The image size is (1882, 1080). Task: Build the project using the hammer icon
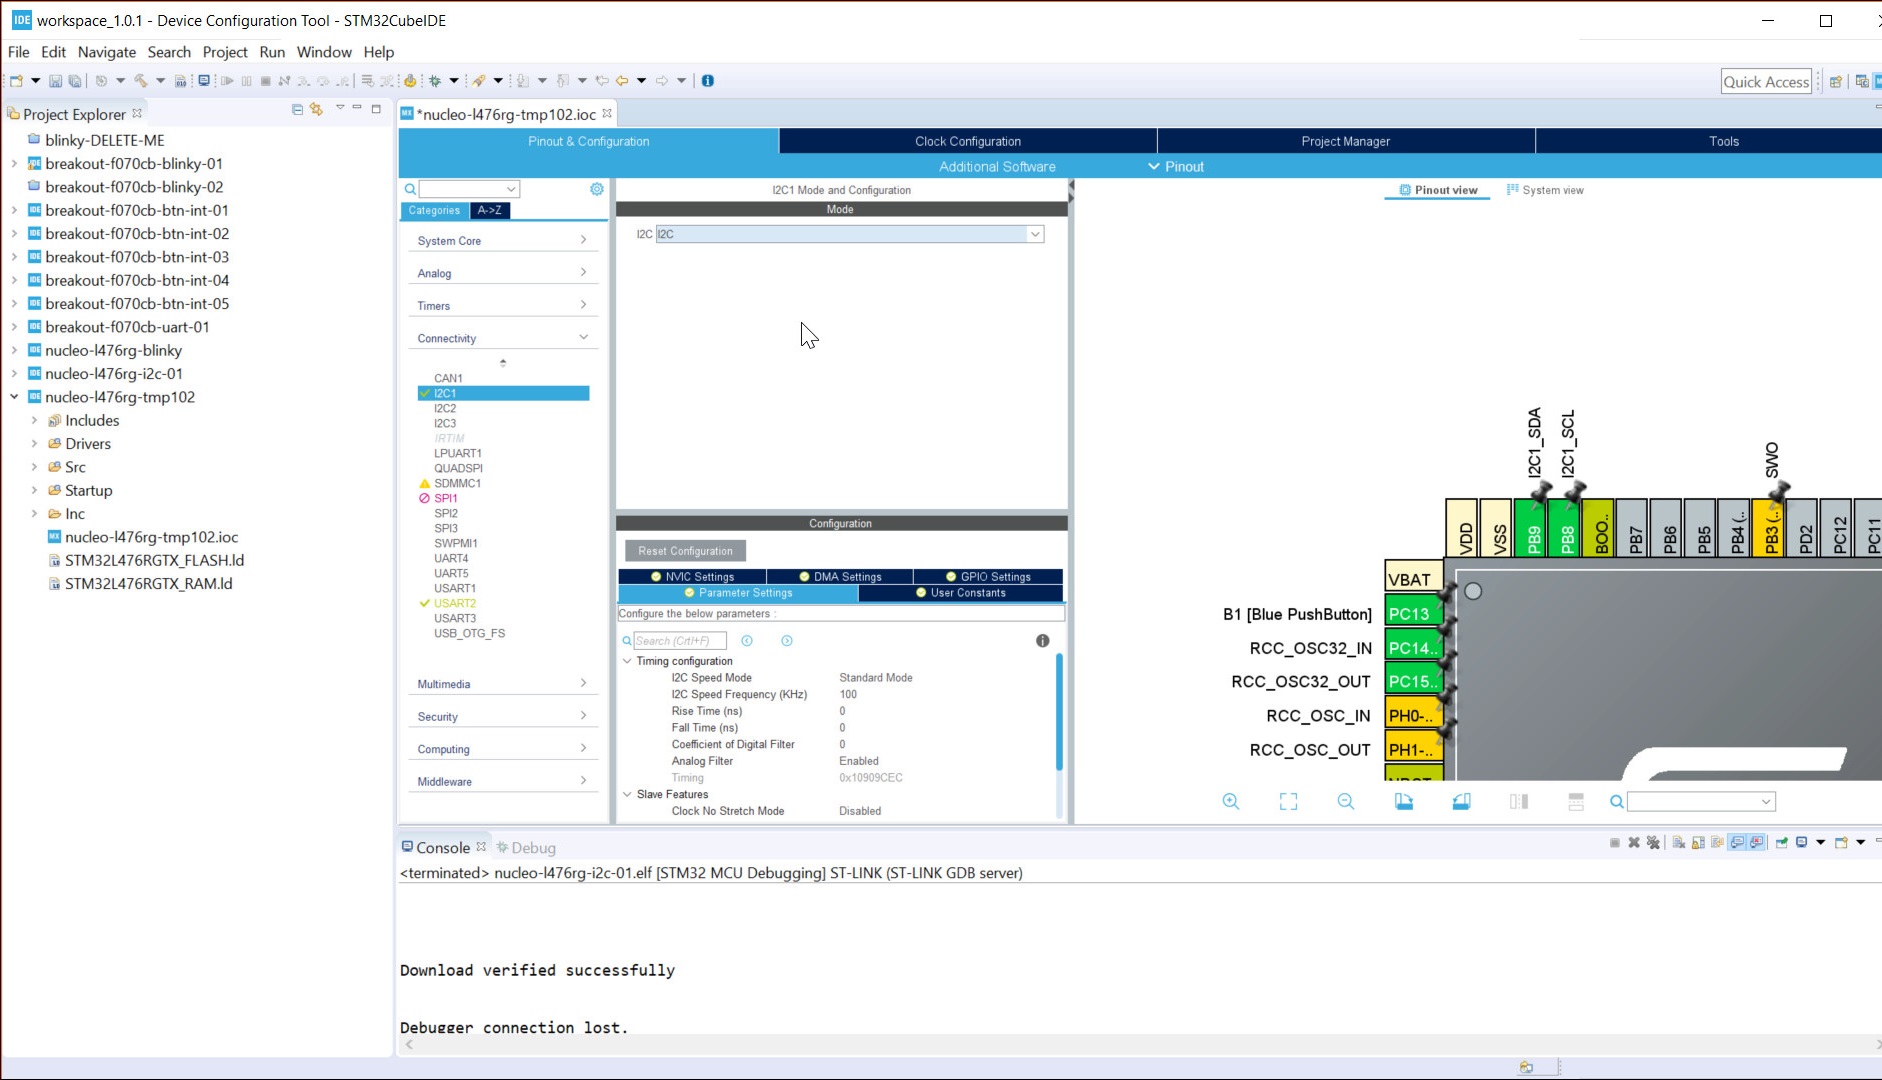140,80
